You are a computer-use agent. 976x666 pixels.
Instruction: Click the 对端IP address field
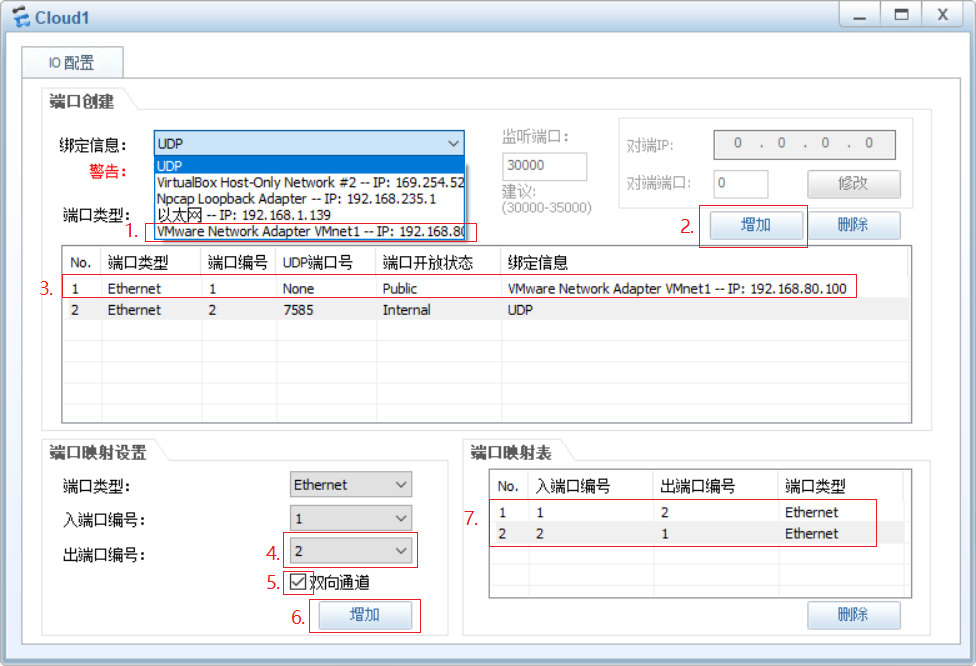pos(804,144)
